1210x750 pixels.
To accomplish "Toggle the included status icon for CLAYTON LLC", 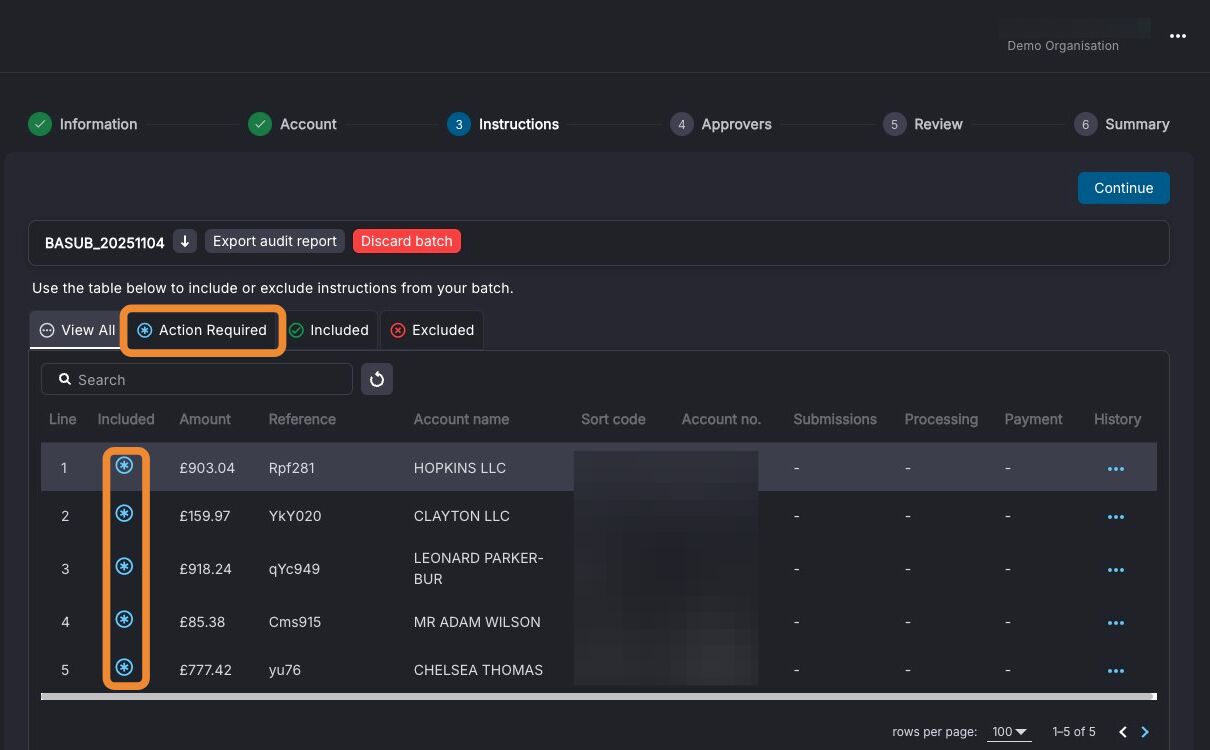I will click(124, 514).
